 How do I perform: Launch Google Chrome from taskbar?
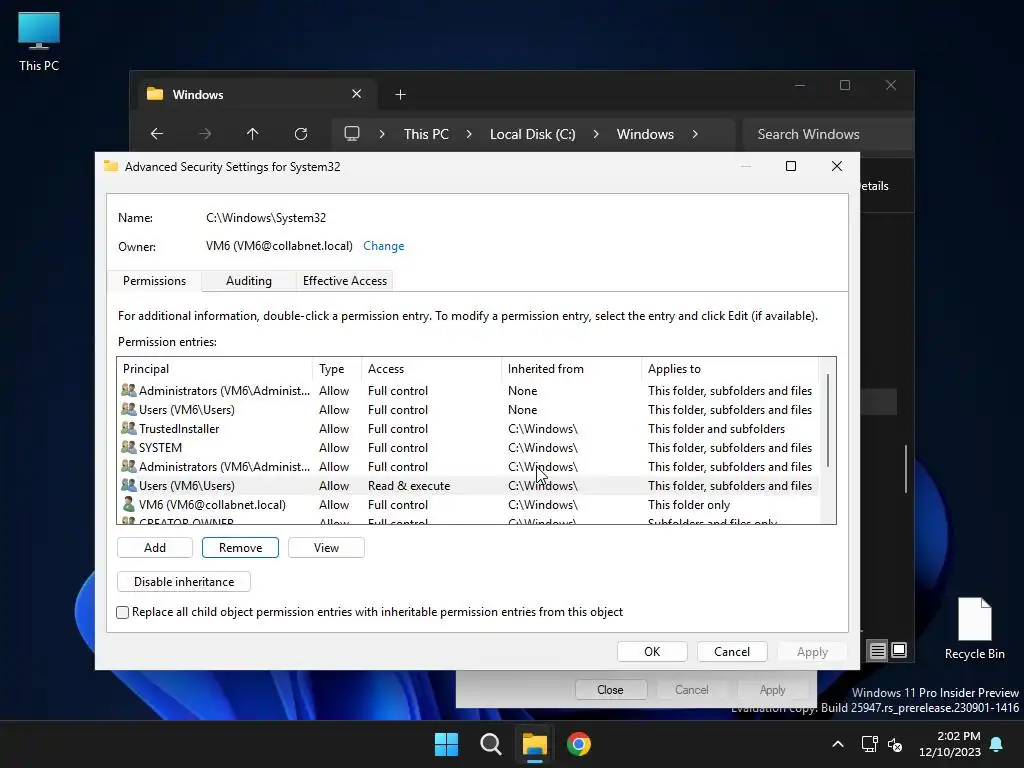[x=579, y=744]
